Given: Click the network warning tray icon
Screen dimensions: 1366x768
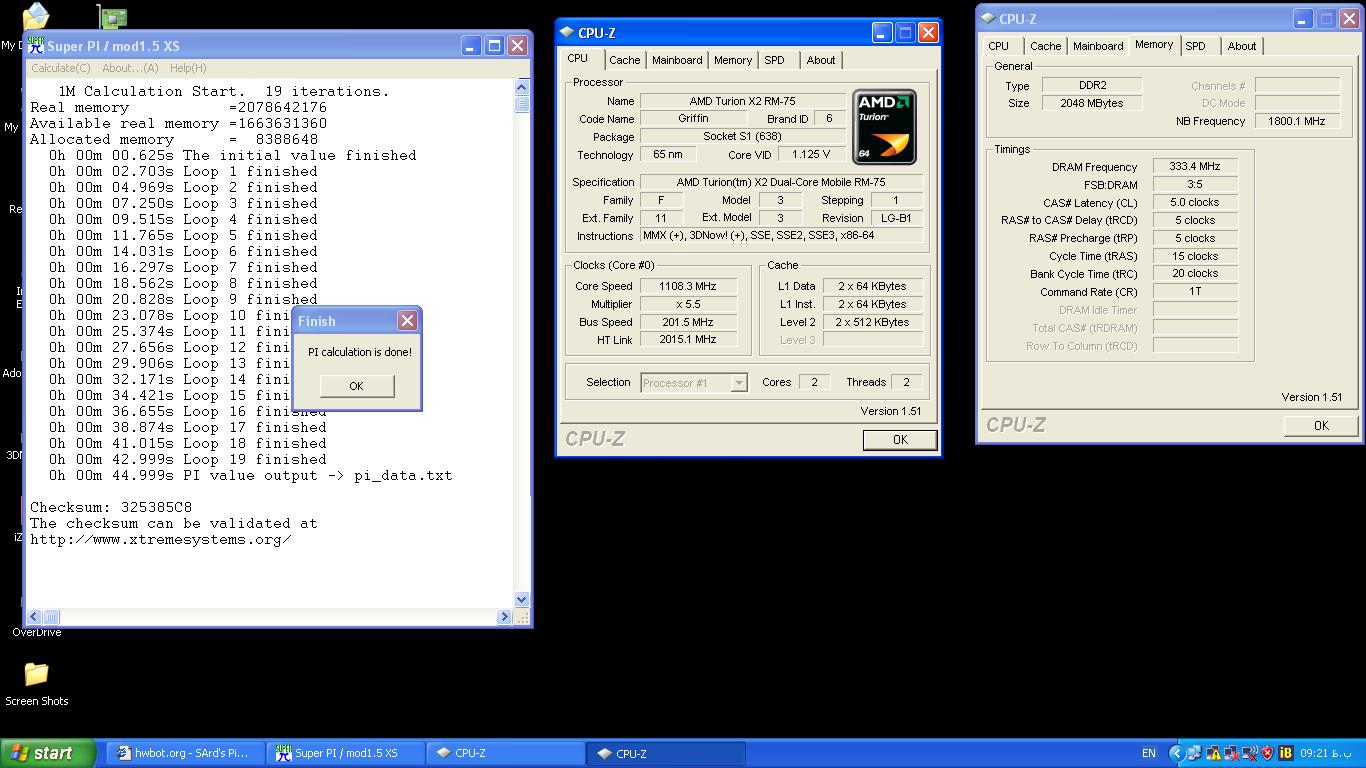Looking at the screenshot, I should pyautogui.click(x=1213, y=753).
